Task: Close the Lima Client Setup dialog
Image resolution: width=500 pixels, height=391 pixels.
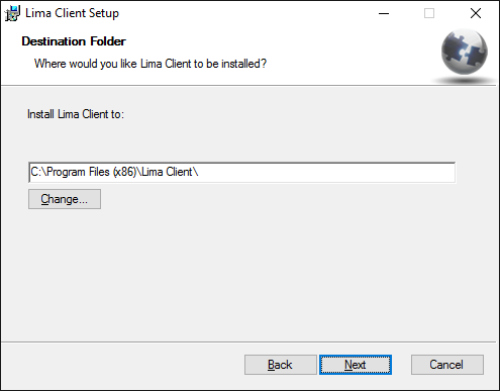Action: click(x=476, y=13)
